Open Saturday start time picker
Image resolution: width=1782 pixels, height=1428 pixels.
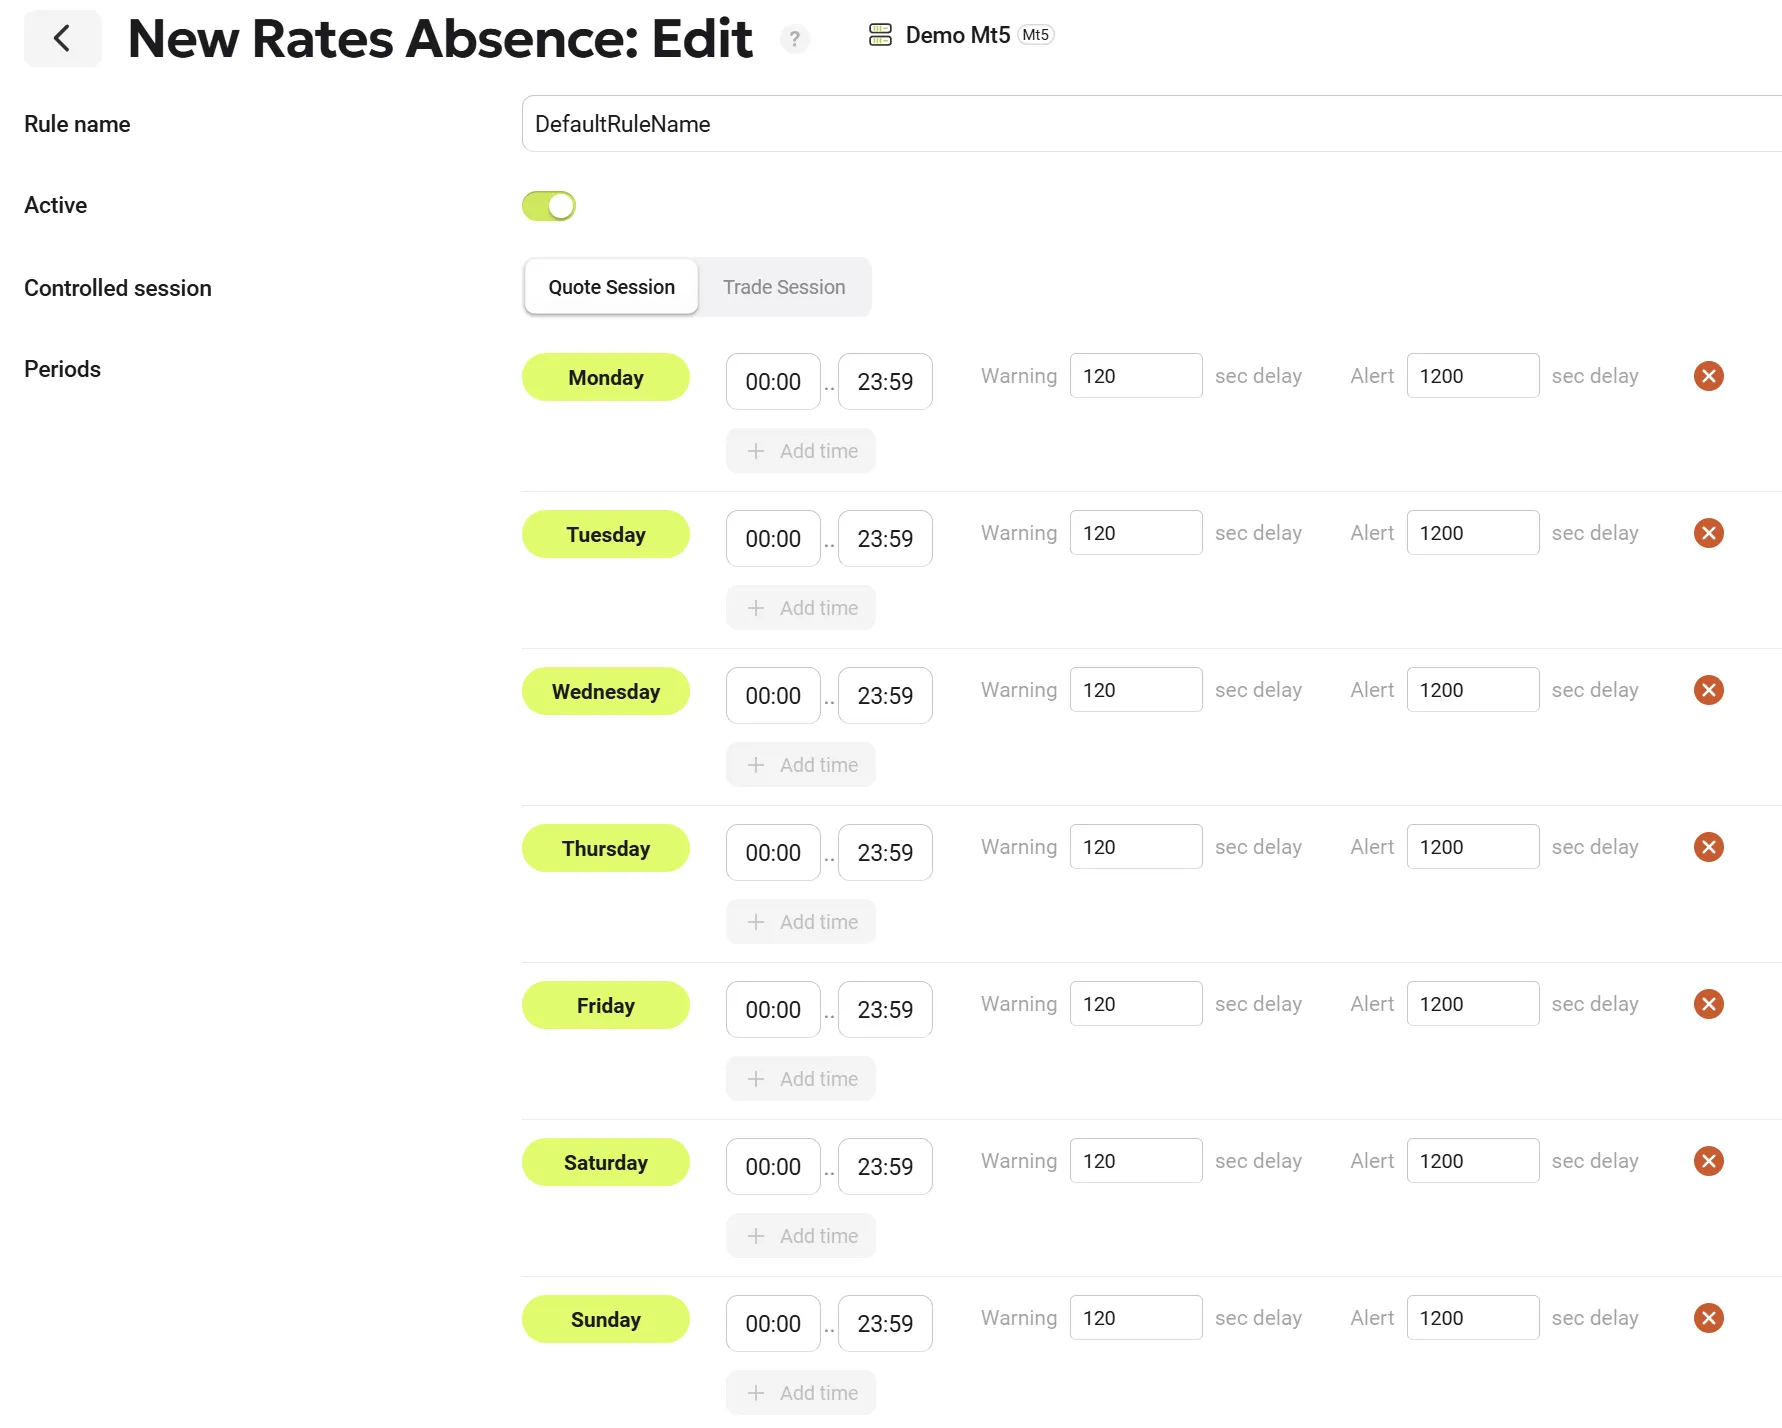pyautogui.click(x=773, y=1167)
